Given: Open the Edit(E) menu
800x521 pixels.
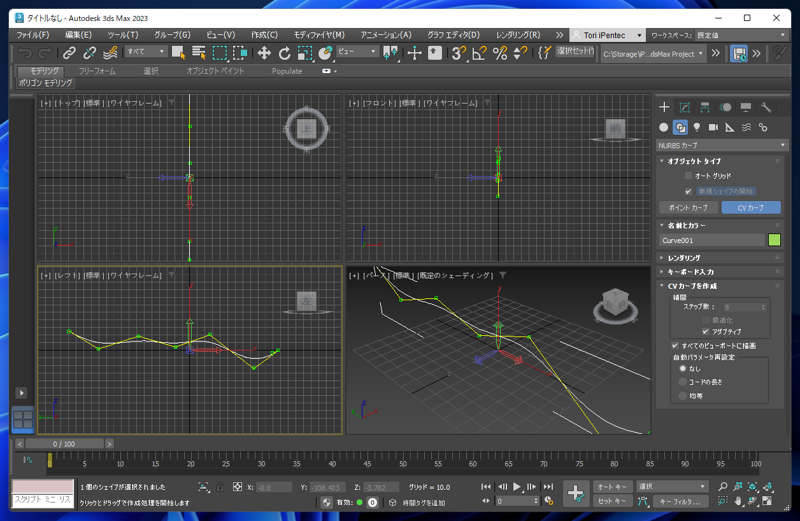Looking at the screenshot, I should click(x=78, y=35).
